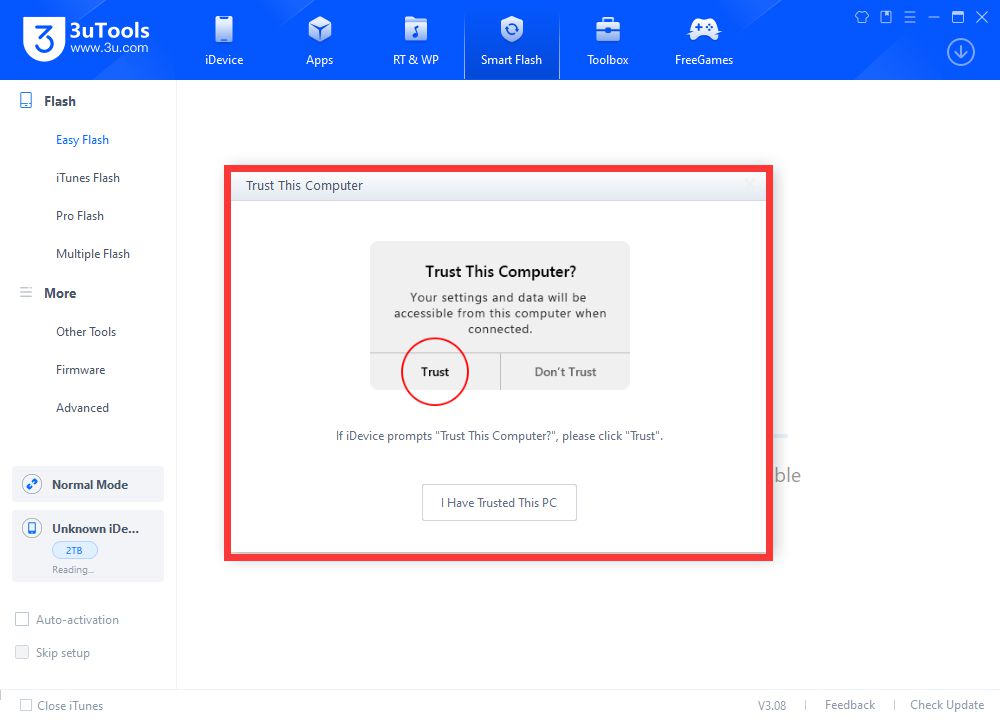Maximize the 3uTools window
1000x720 pixels.
(x=958, y=17)
